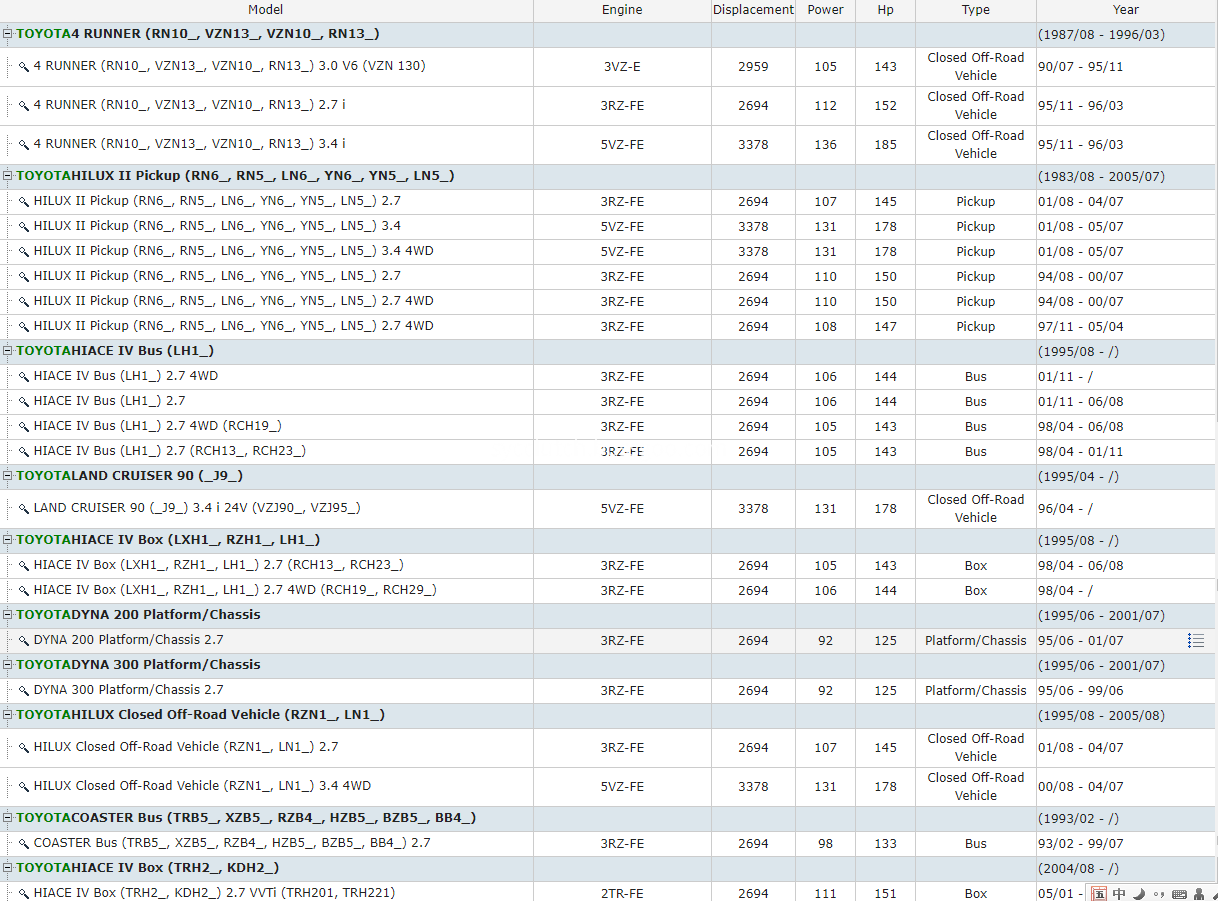The height and width of the screenshot is (901, 1218).
Task: Click the magnifier icon for 4 RUNNER 2.7 i
Action: tap(24, 105)
